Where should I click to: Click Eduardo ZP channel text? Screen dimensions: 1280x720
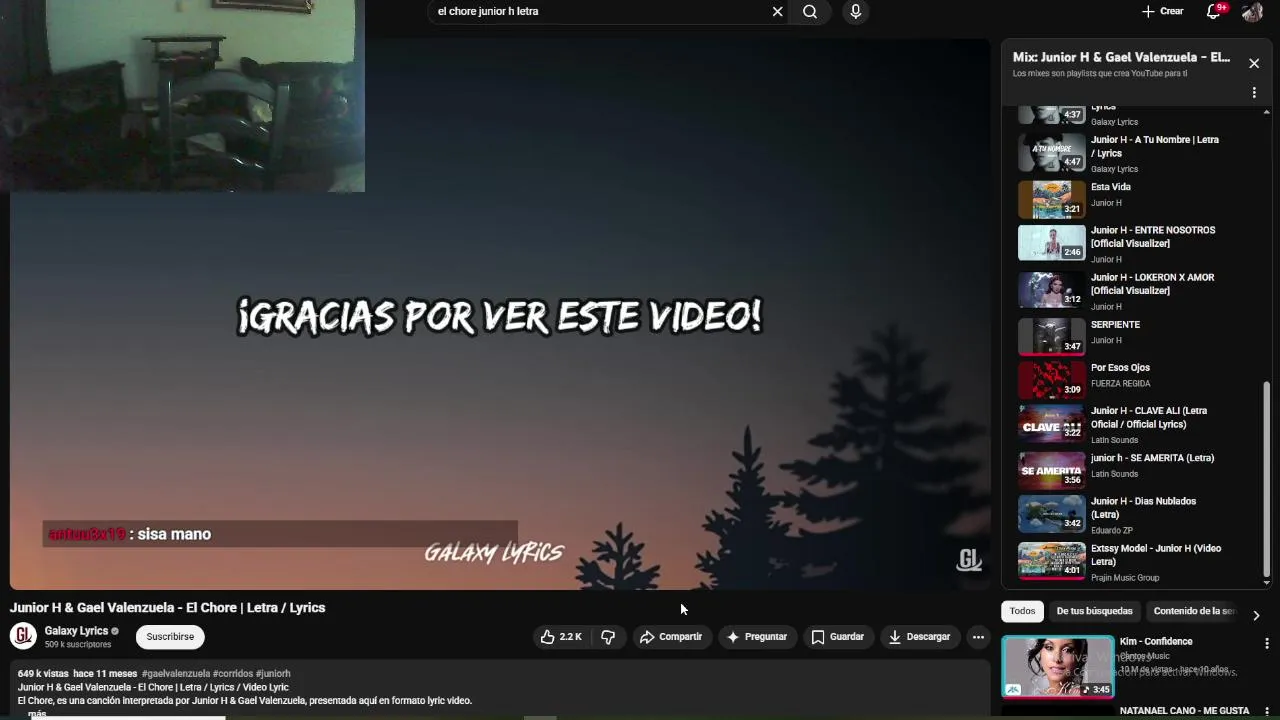(x=1112, y=531)
